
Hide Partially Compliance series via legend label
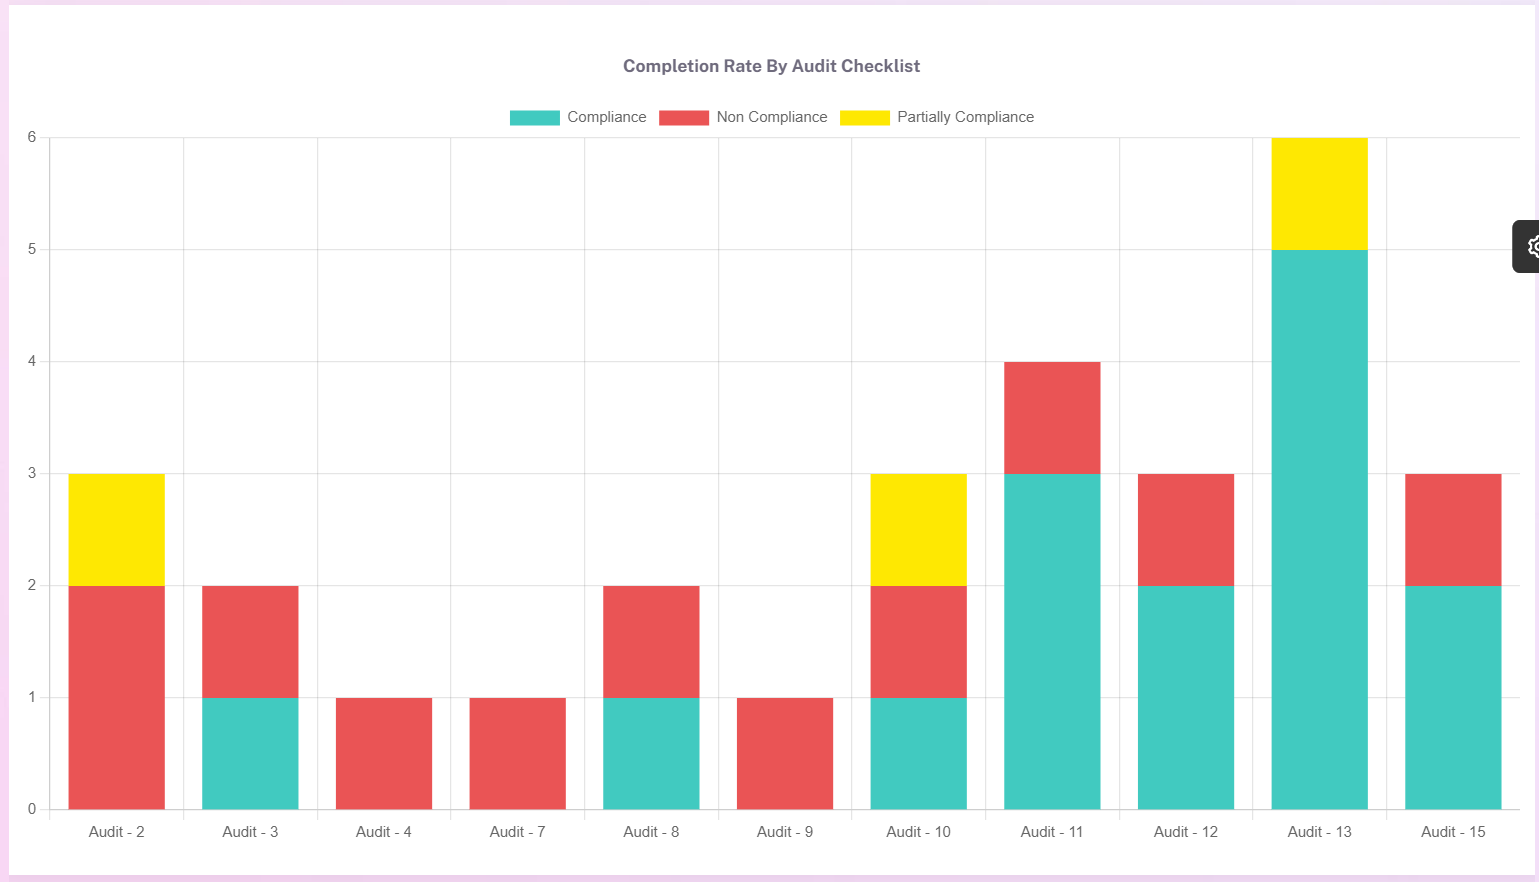965,117
